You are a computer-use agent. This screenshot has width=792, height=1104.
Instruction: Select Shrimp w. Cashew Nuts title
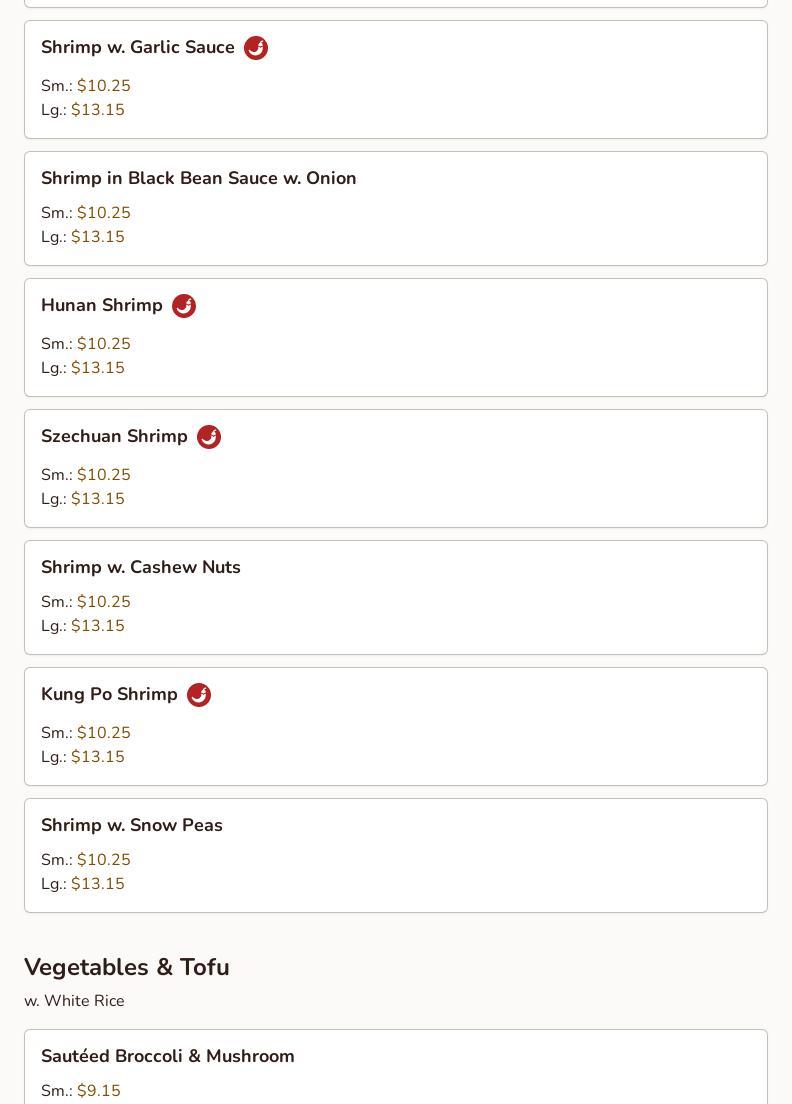[141, 567]
